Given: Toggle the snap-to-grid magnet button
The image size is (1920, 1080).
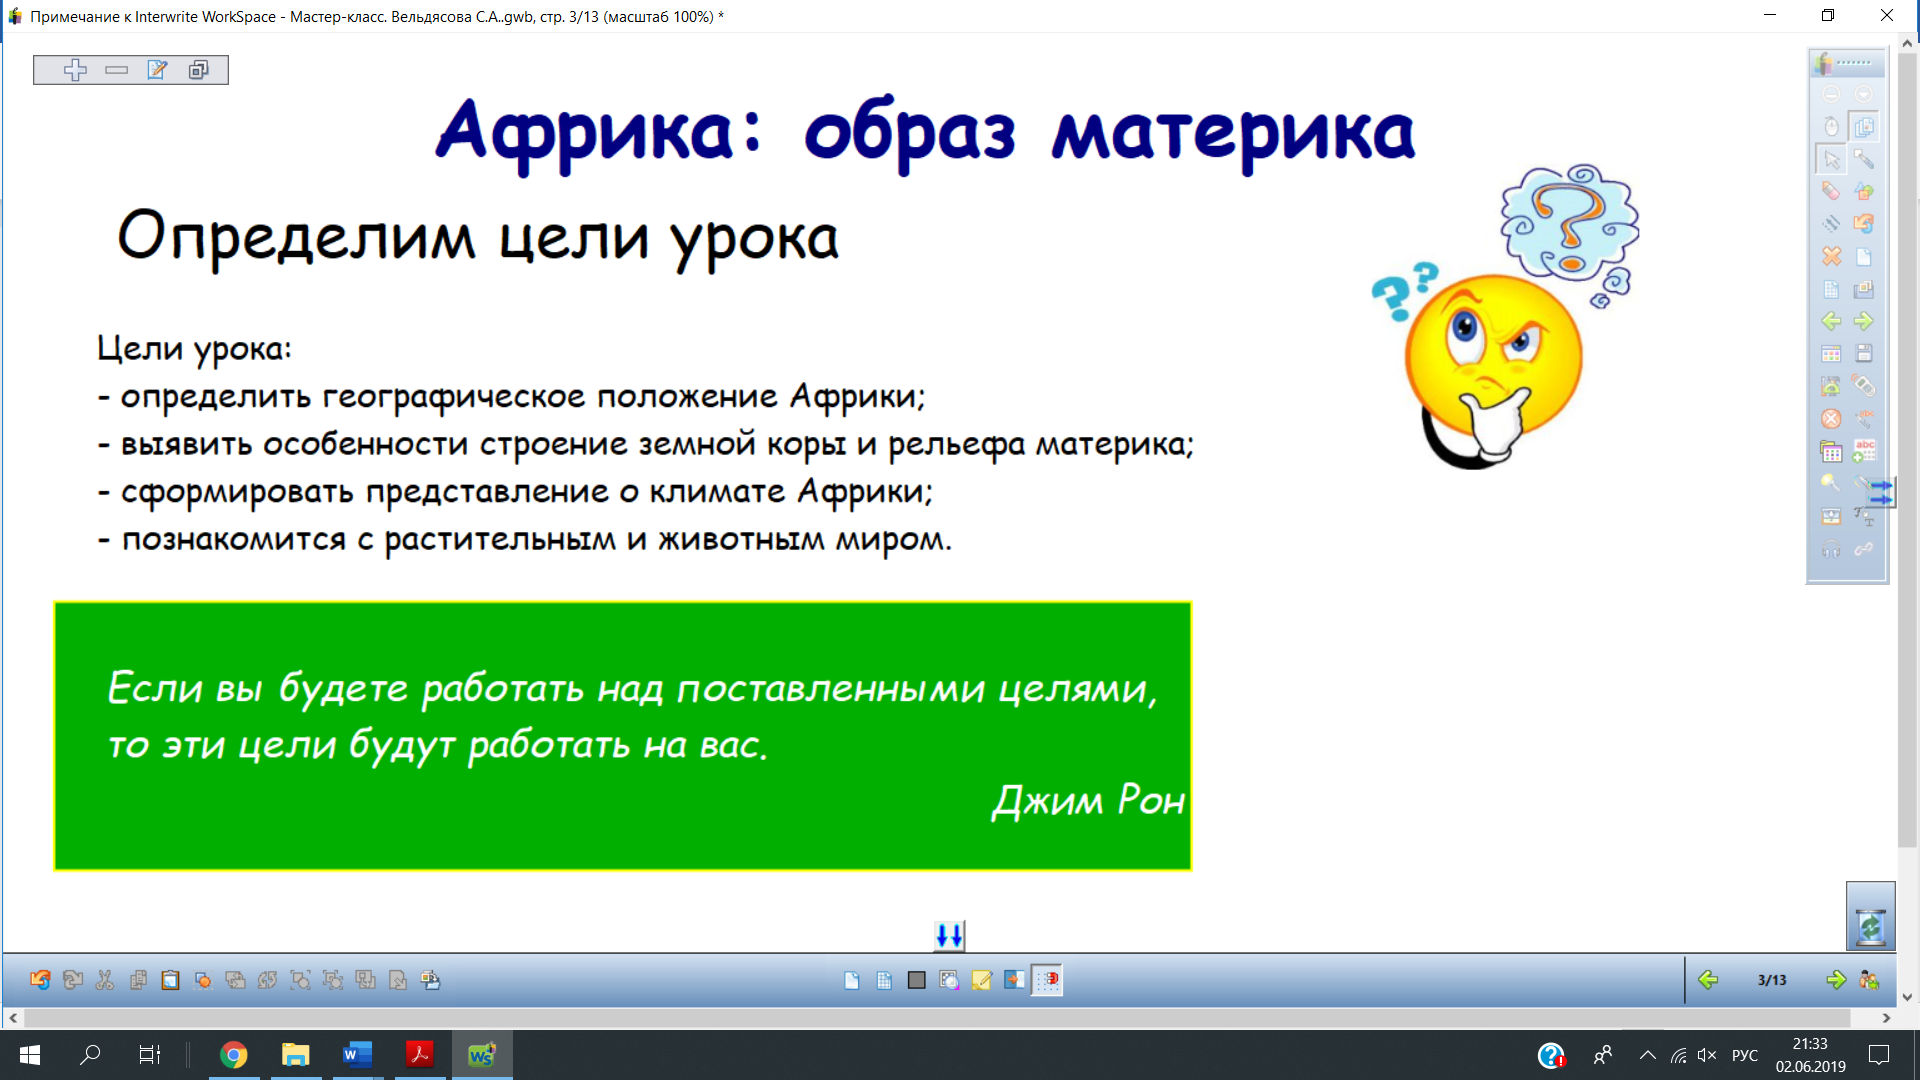Looking at the screenshot, I should (x=1047, y=980).
